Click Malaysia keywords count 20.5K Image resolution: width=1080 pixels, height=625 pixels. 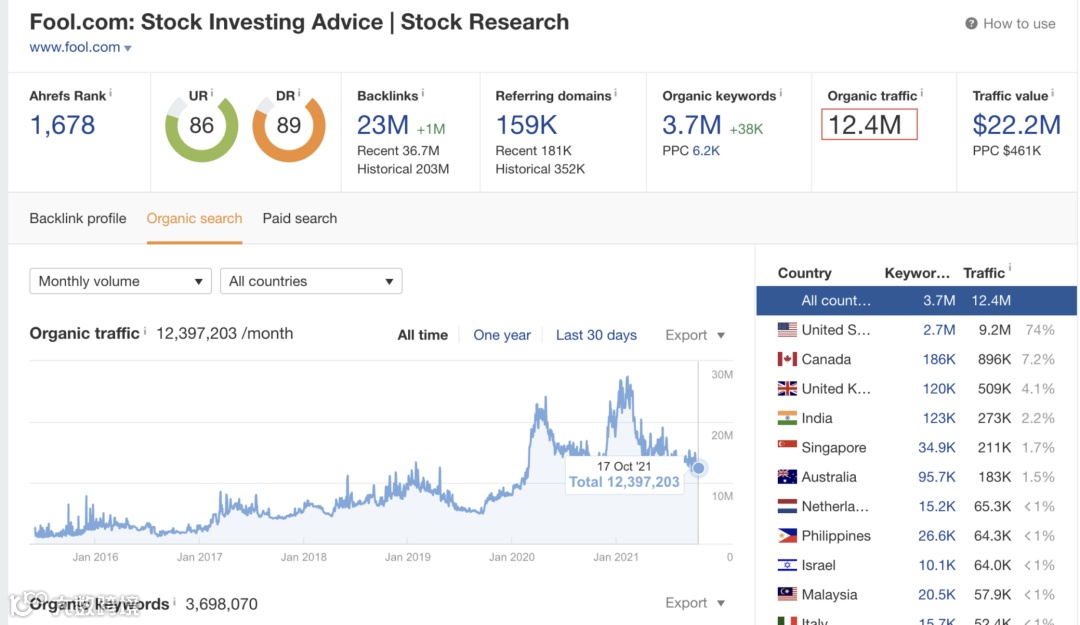[937, 595]
